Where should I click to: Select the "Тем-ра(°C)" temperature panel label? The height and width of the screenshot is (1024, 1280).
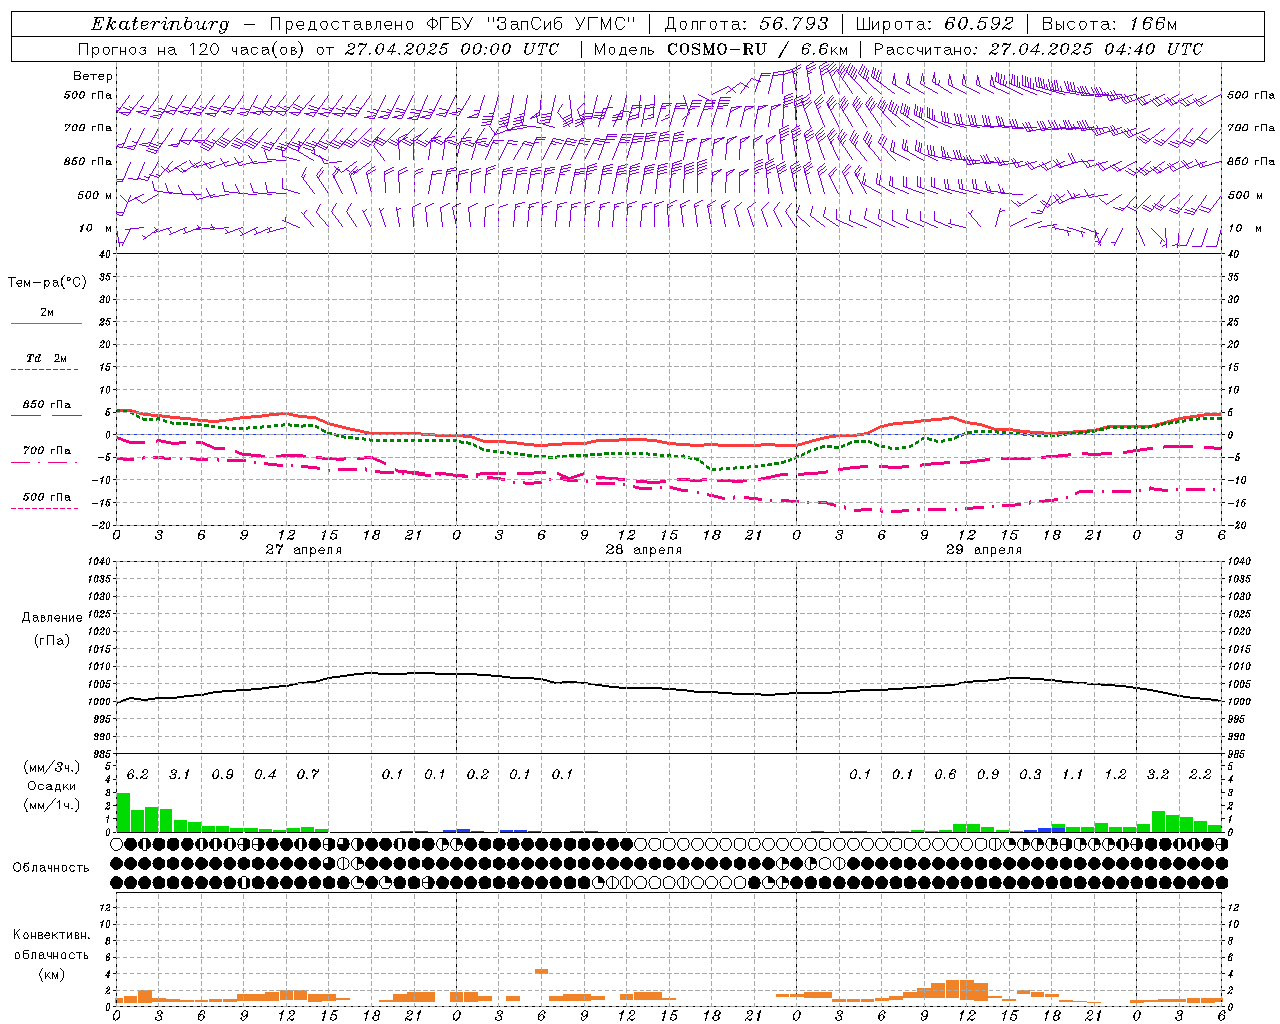[47, 283]
